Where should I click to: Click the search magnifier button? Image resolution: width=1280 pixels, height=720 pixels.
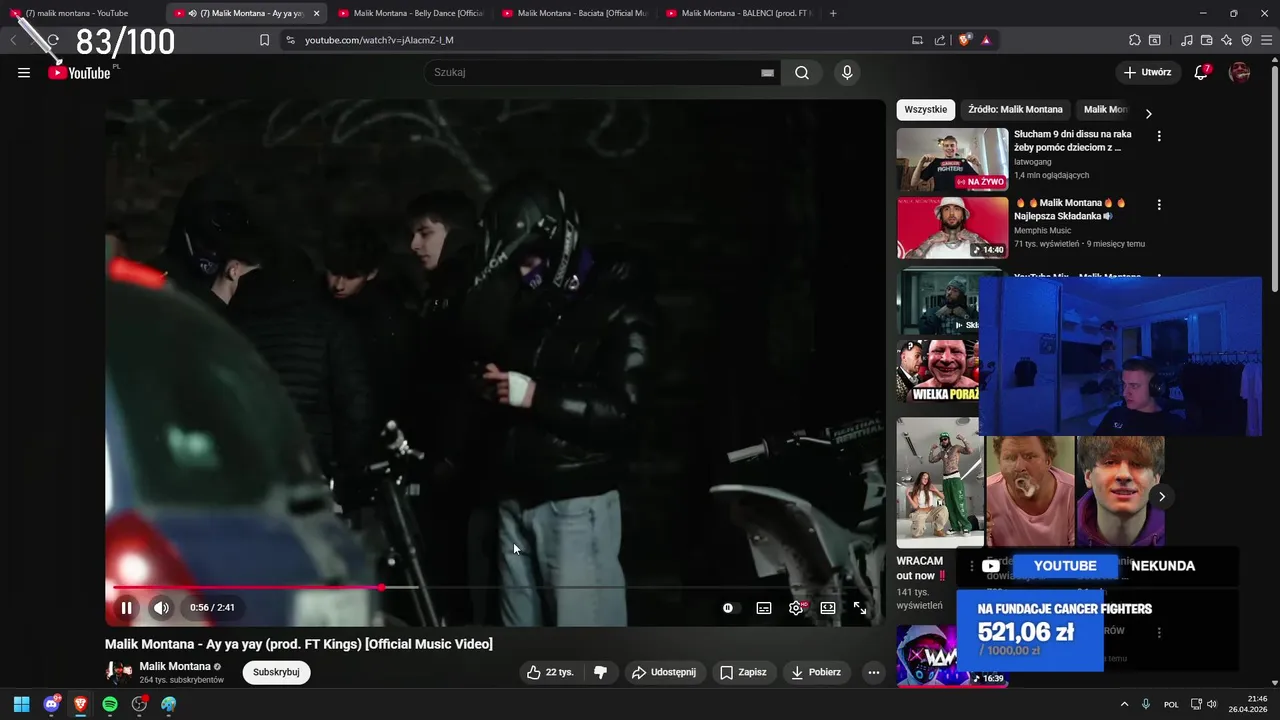(x=802, y=72)
